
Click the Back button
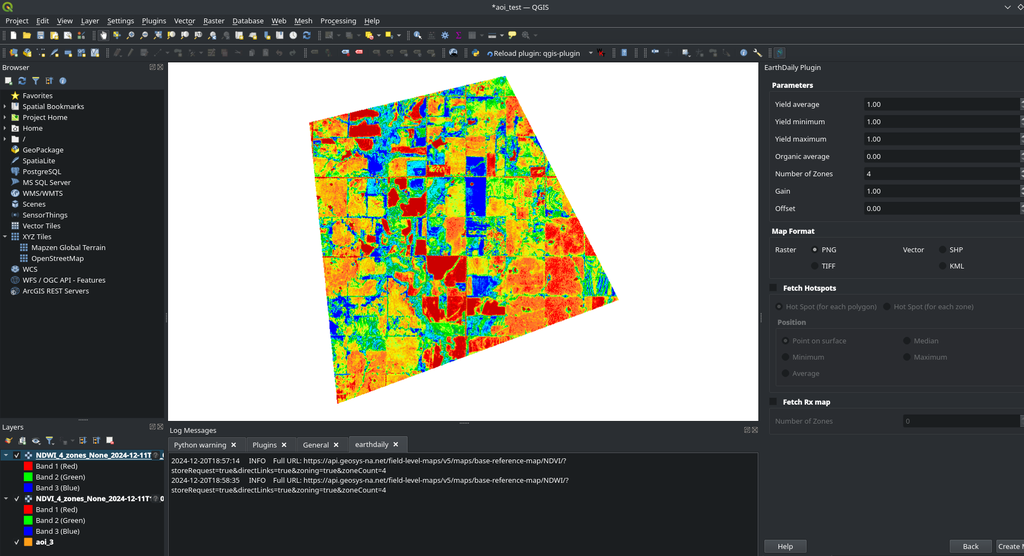point(970,546)
